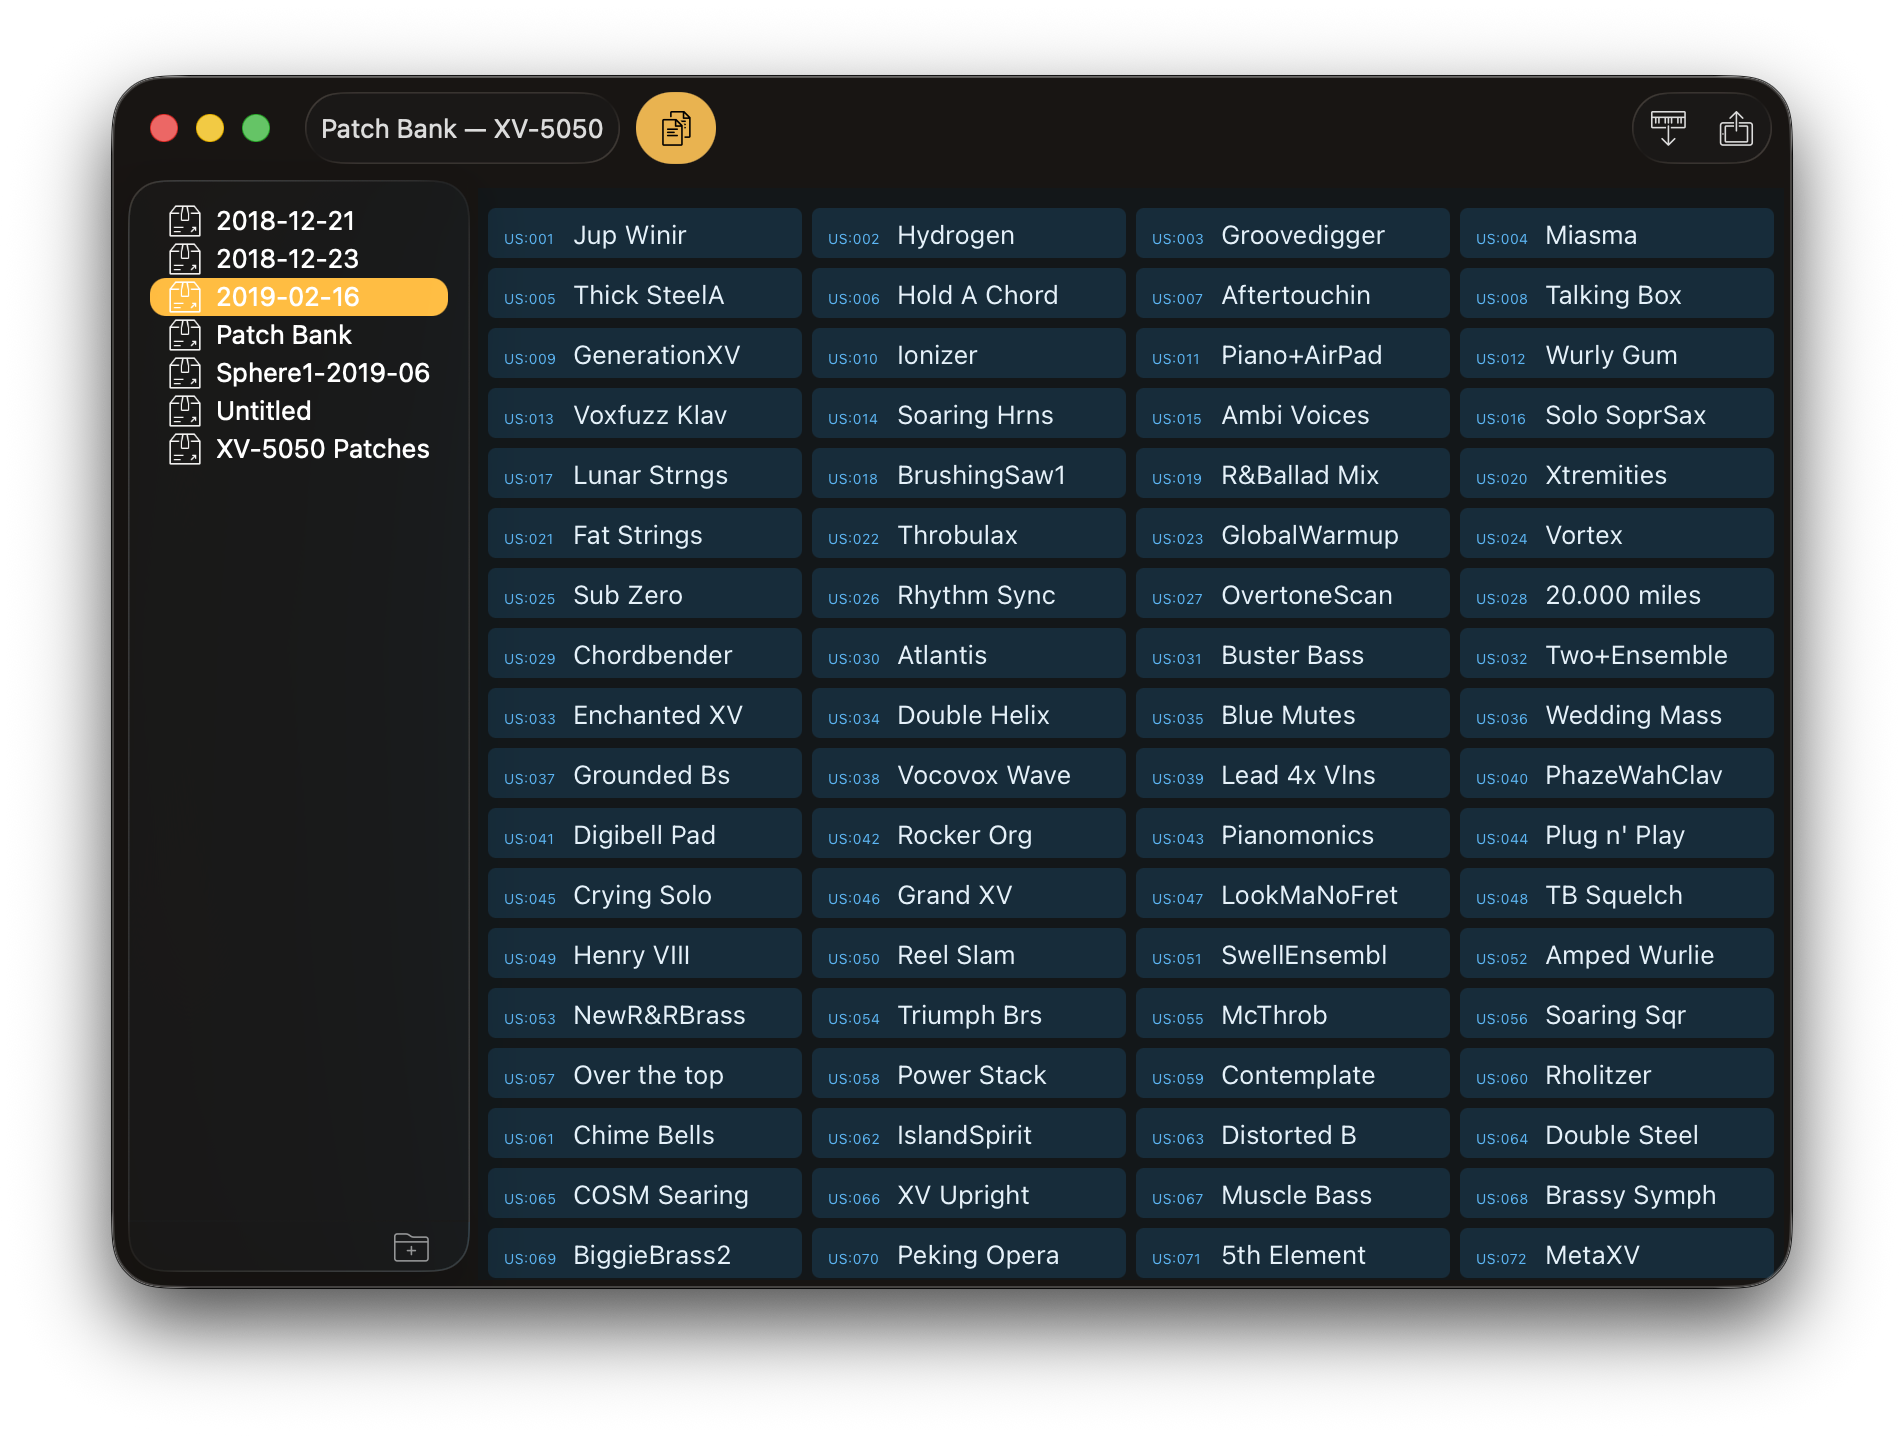This screenshot has width=1904, height=1436.
Task: Select the PhazeWahClav patch
Action: coord(1617,774)
